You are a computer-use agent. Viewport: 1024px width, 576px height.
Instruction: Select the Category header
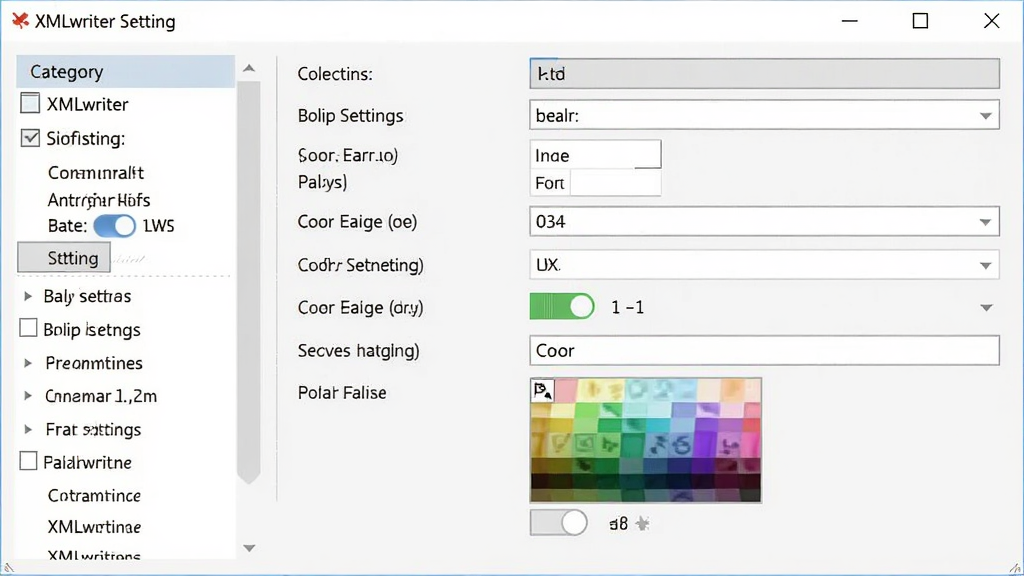pyautogui.click(x=125, y=72)
